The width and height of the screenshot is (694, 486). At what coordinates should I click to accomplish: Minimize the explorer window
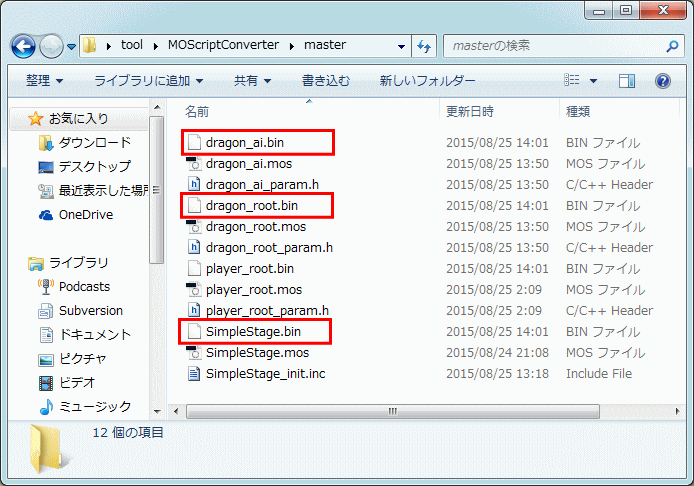click(599, 11)
